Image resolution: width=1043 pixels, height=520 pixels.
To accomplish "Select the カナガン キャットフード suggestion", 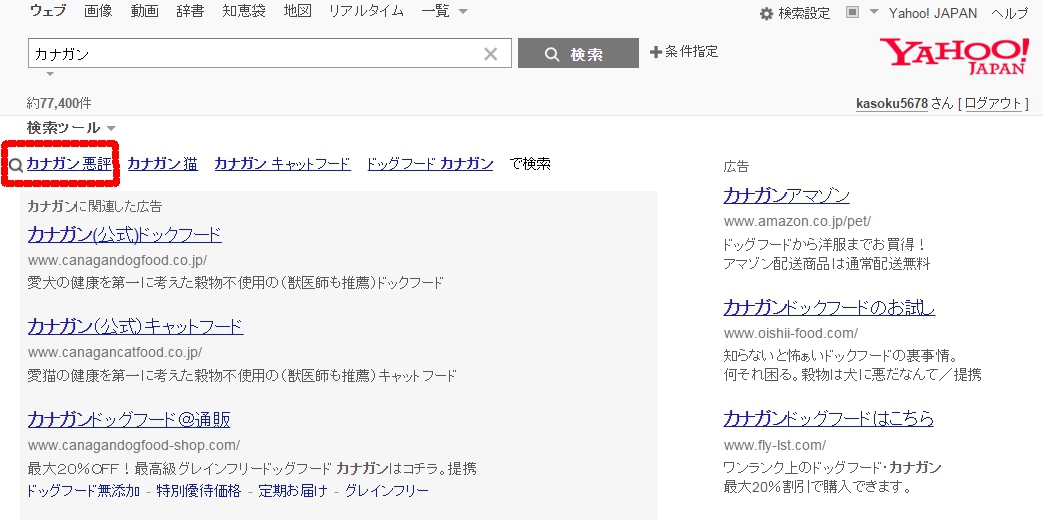I will click(x=282, y=164).
